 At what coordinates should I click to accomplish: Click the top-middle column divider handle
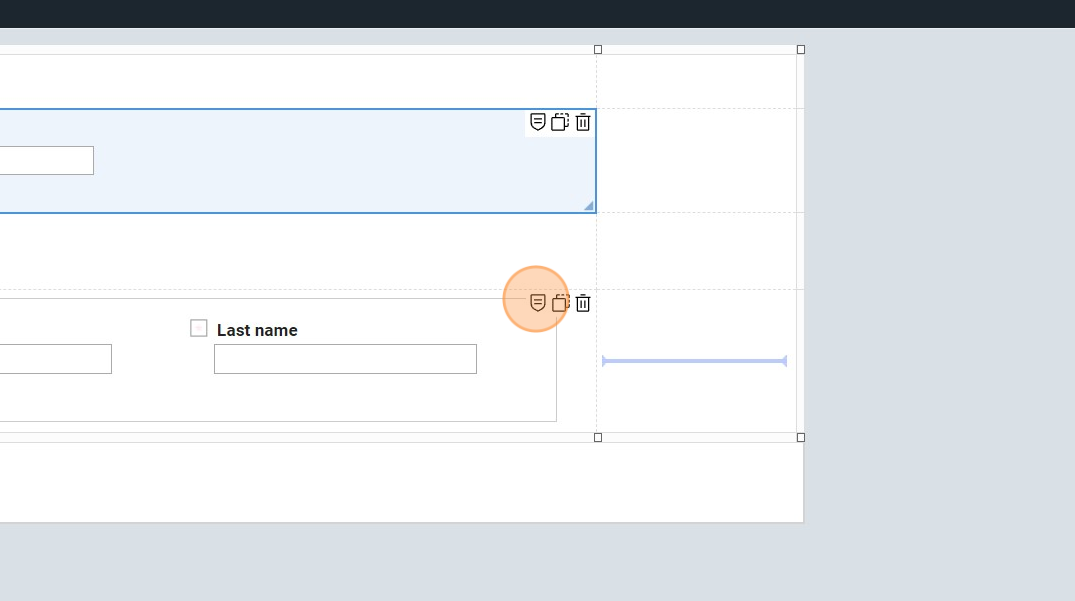click(x=598, y=49)
